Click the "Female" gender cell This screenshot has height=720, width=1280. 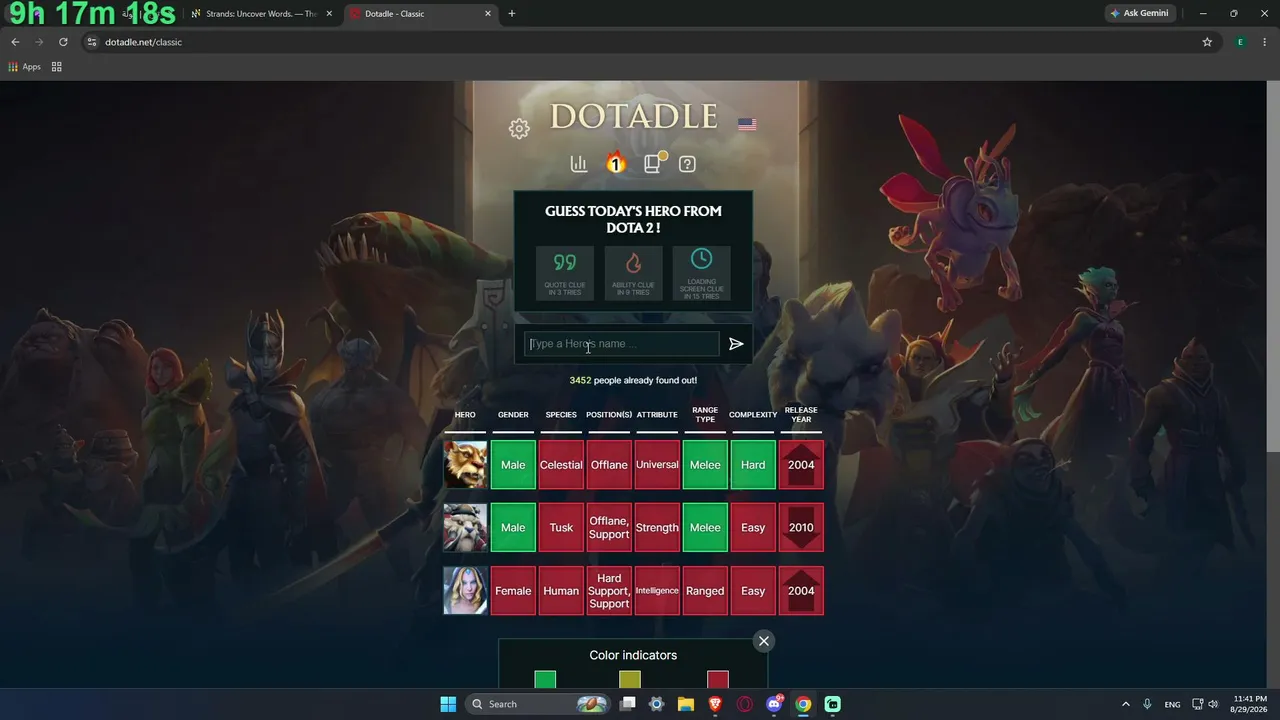click(x=513, y=591)
